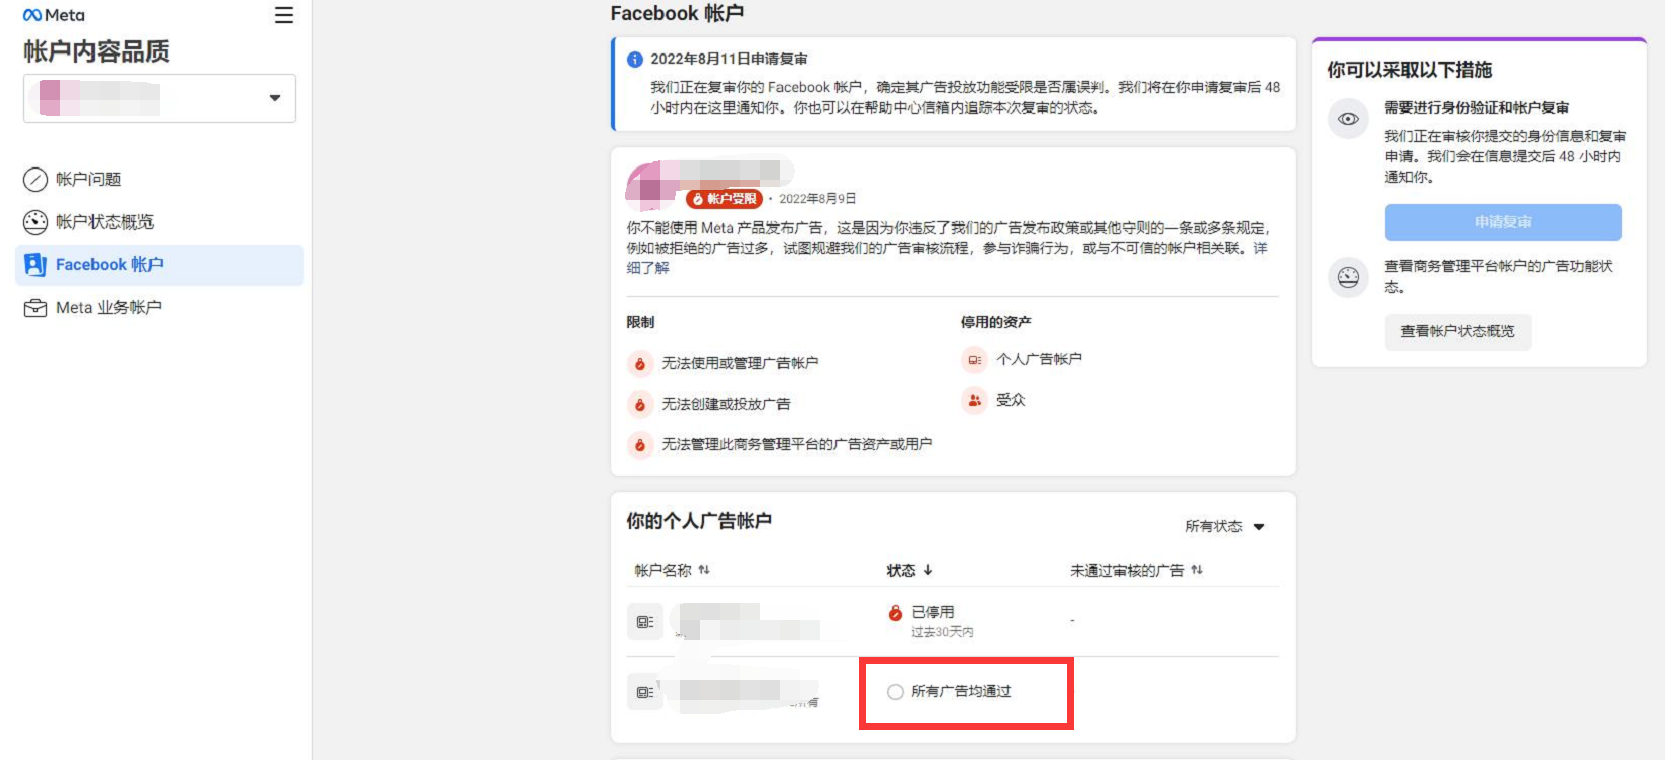Screen dimensions: 1674x760
Task: Sort by 状态 column
Action: (x=910, y=570)
